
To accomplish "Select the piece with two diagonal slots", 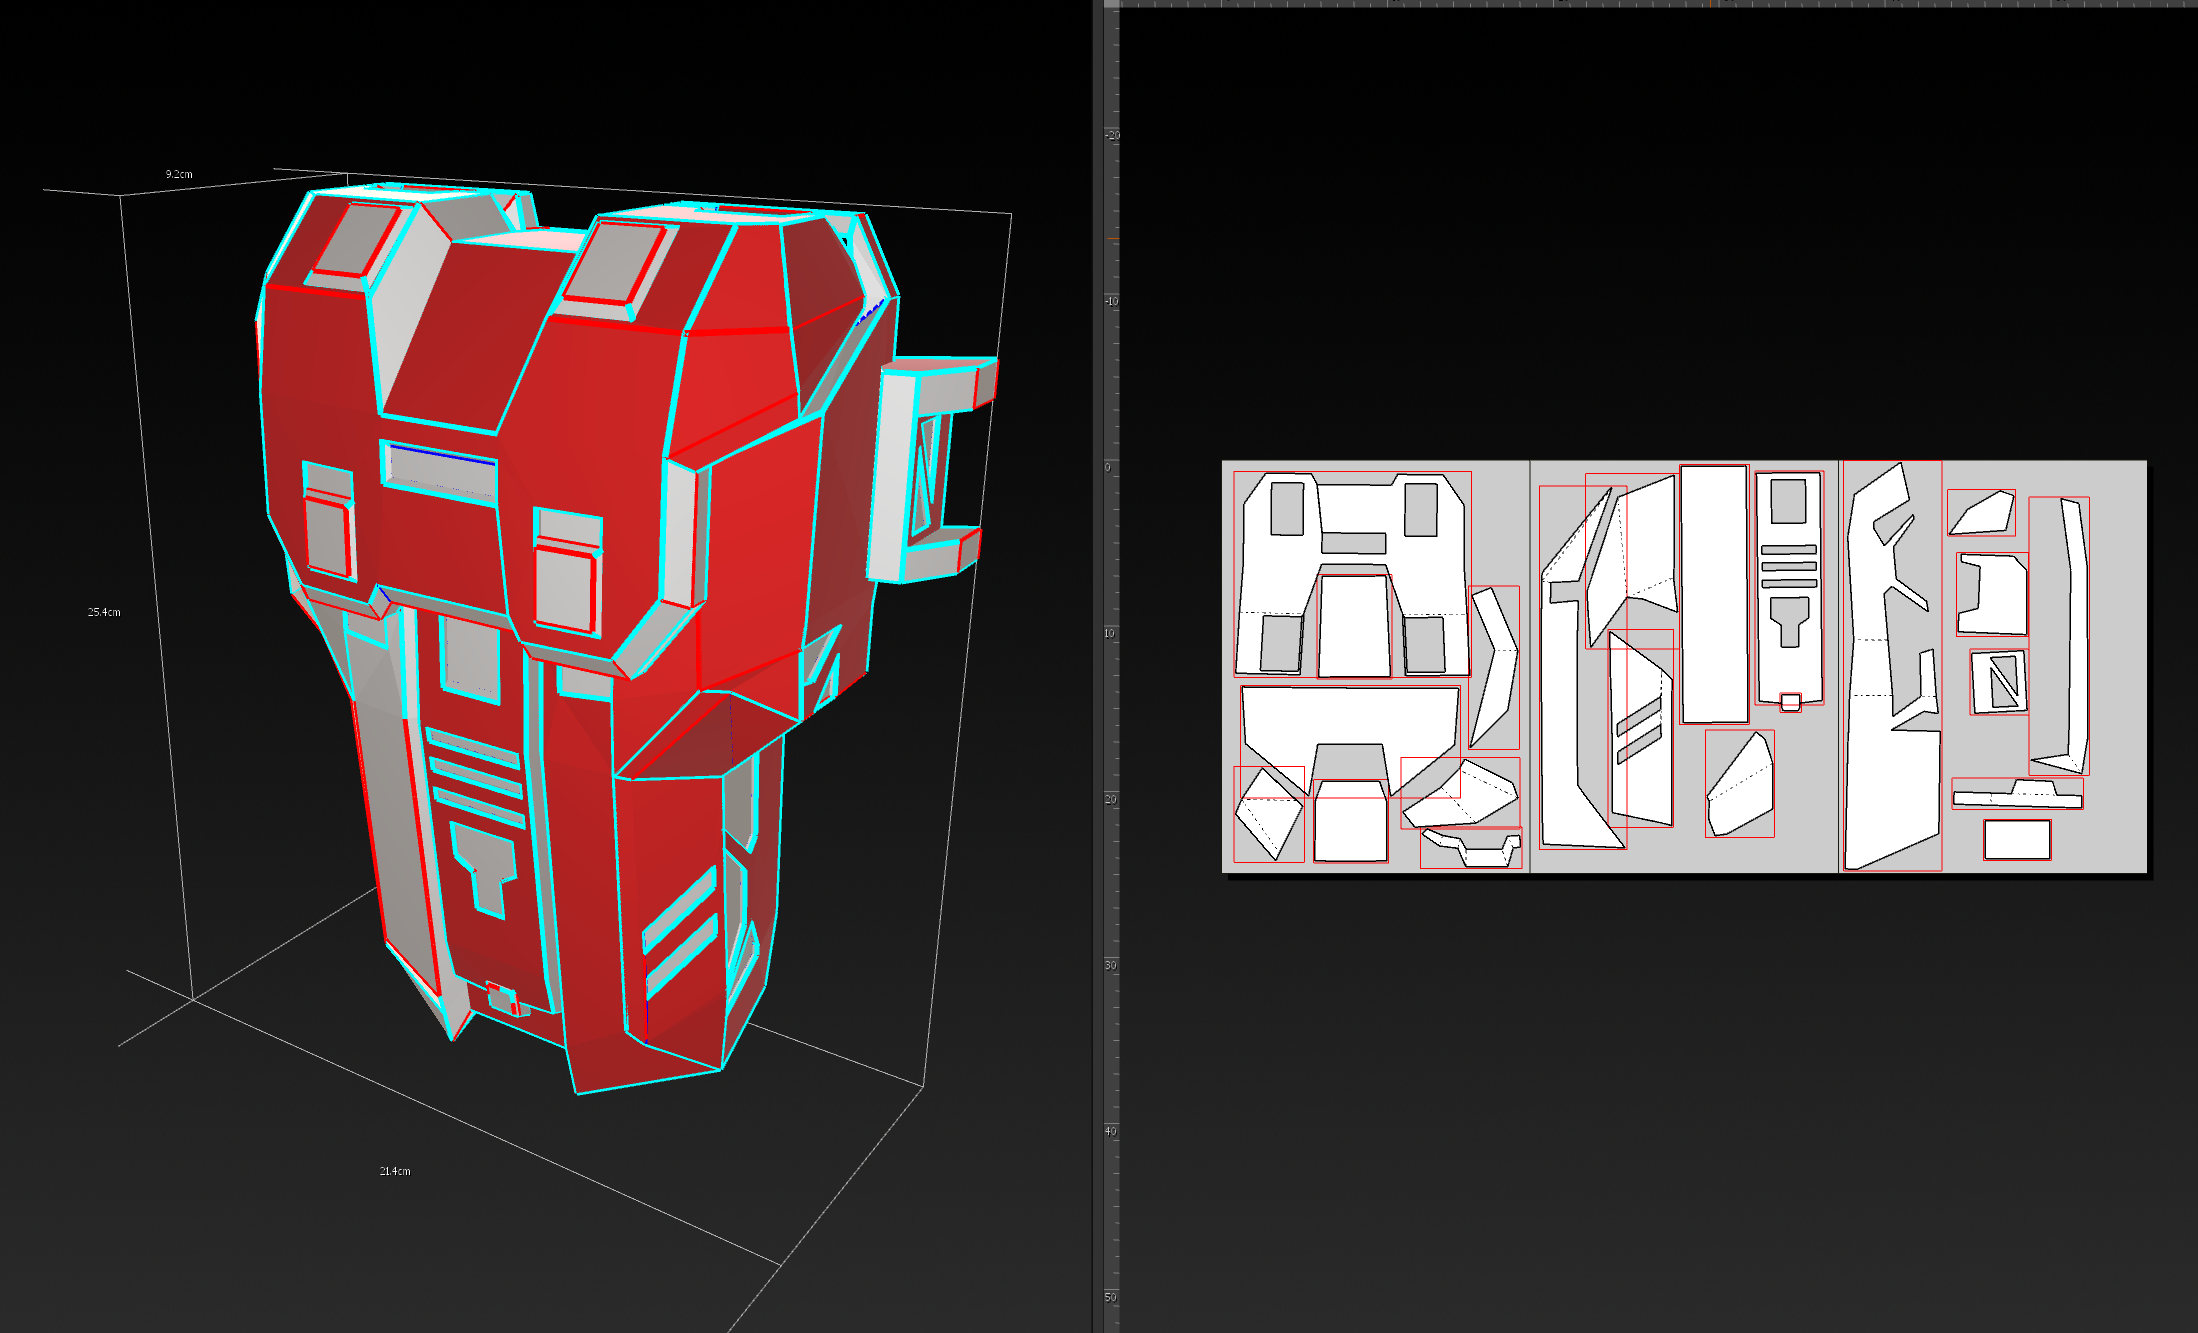I will pos(1640,729).
